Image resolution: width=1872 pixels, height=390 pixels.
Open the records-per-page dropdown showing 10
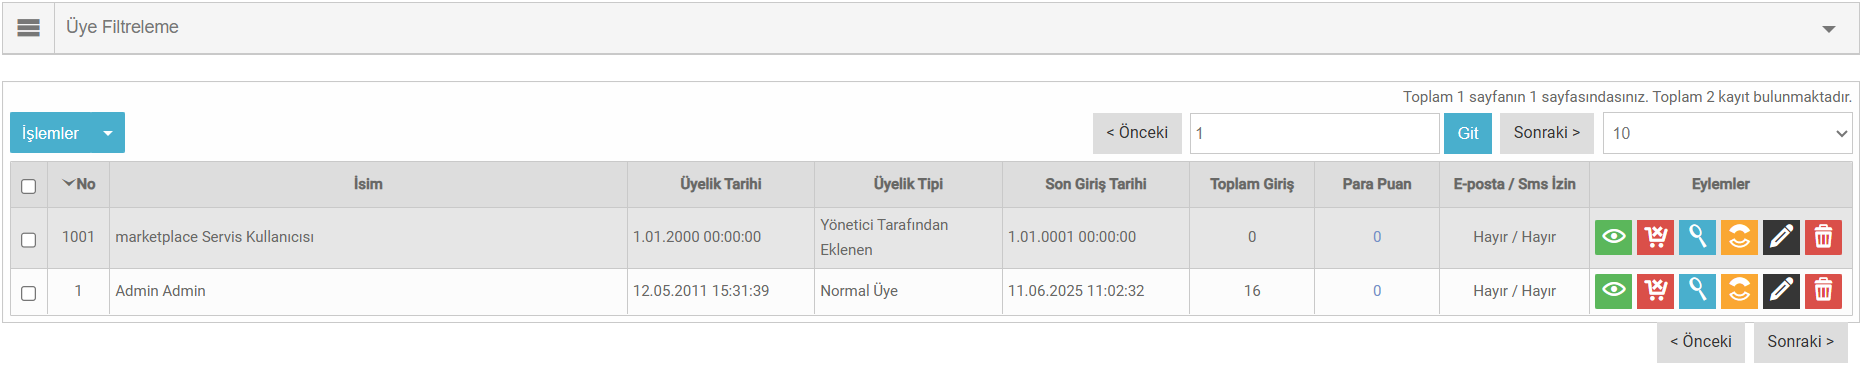tap(1727, 133)
